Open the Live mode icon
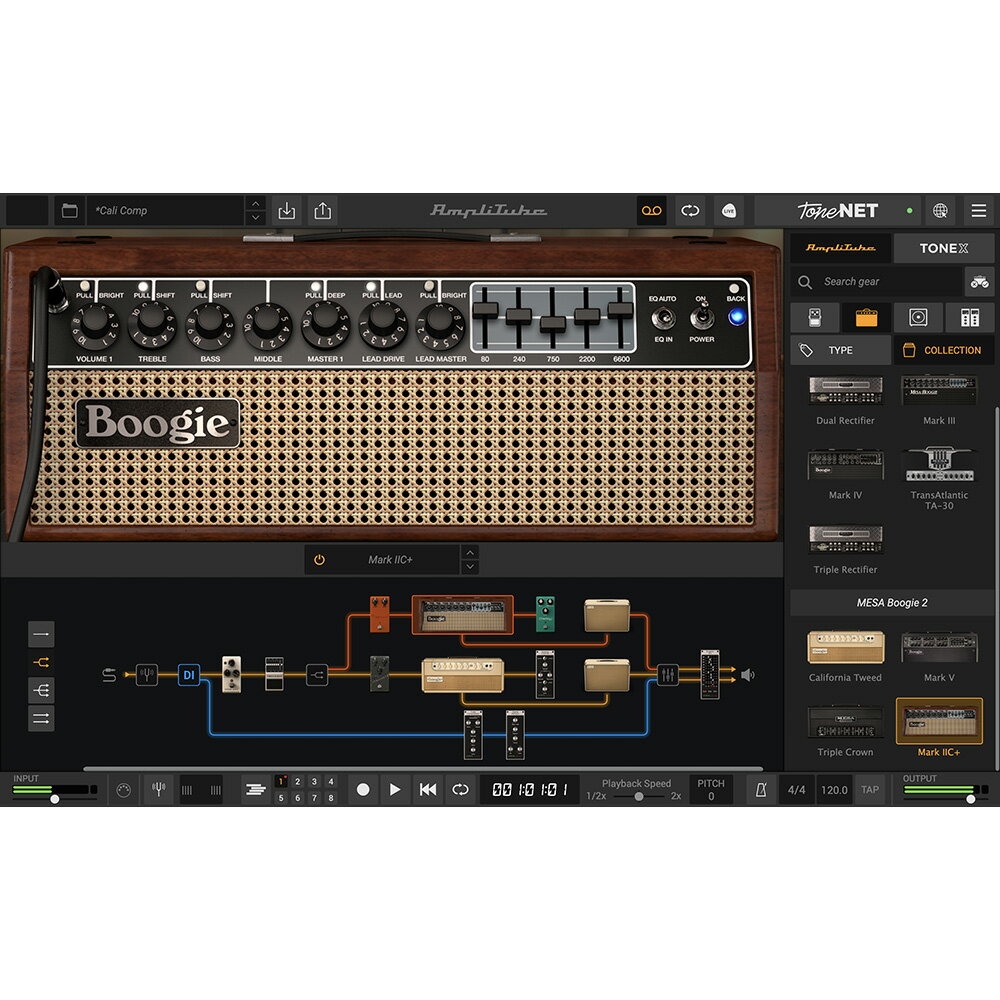1000x1000 pixels. pos(729,210)
